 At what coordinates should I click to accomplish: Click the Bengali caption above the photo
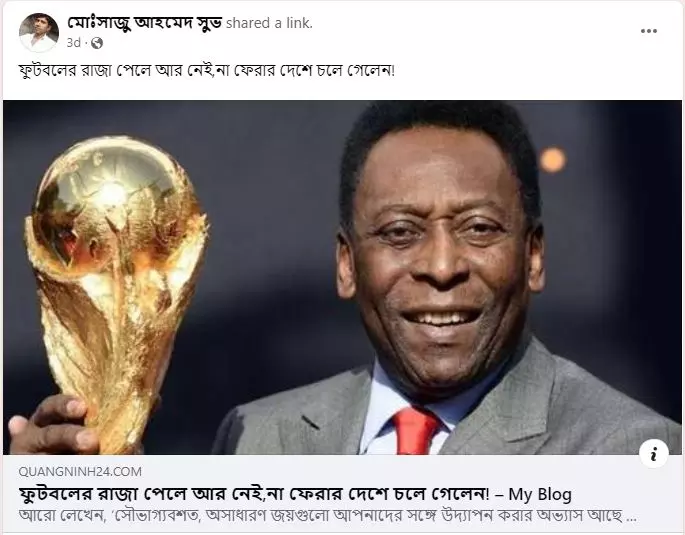(x=207, y=71)
